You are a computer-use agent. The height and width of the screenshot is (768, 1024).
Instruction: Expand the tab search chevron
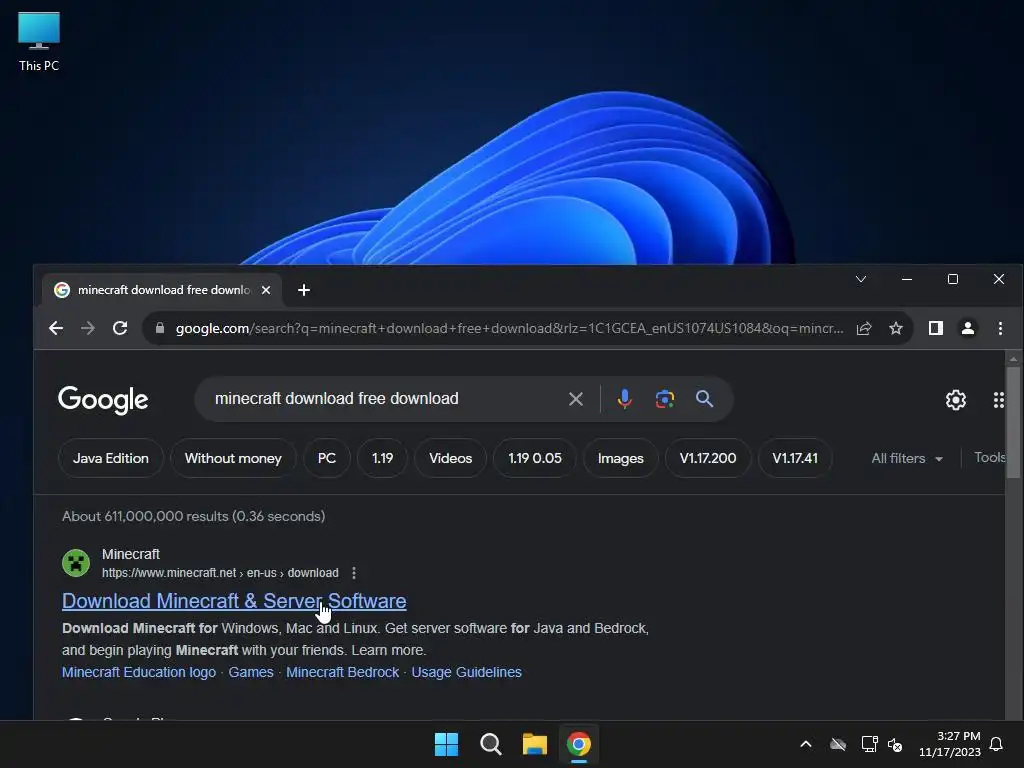coord(861,280)
